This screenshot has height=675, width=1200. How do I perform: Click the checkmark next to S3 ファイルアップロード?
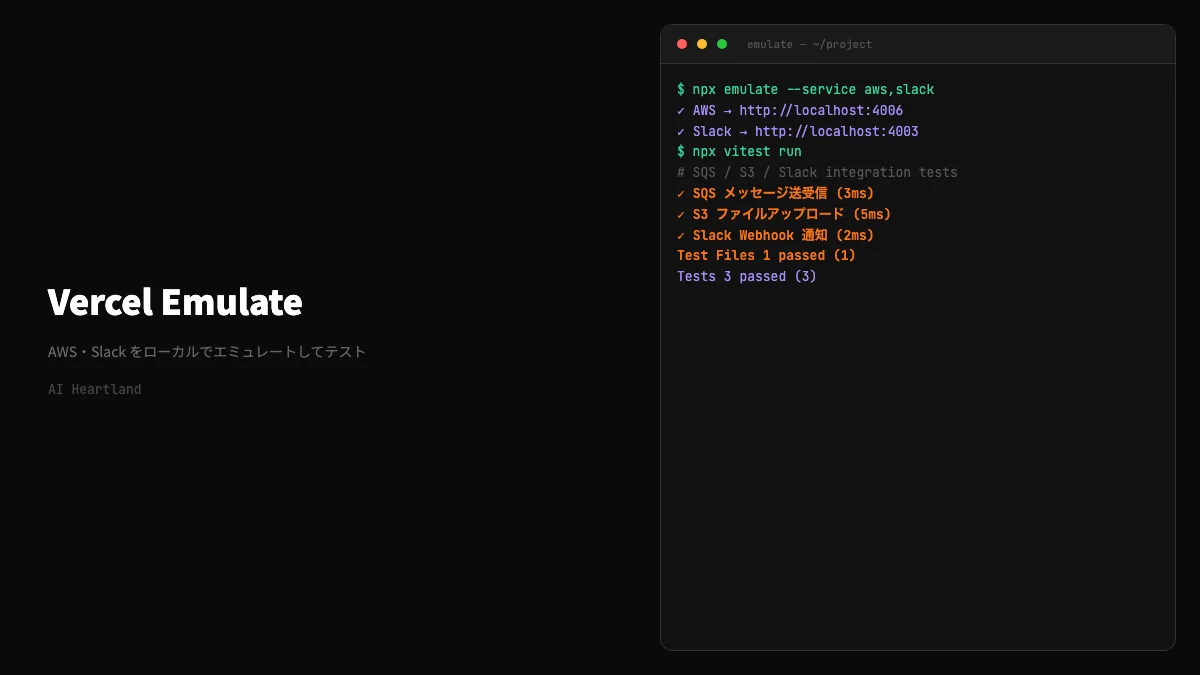tap(681, 214)
